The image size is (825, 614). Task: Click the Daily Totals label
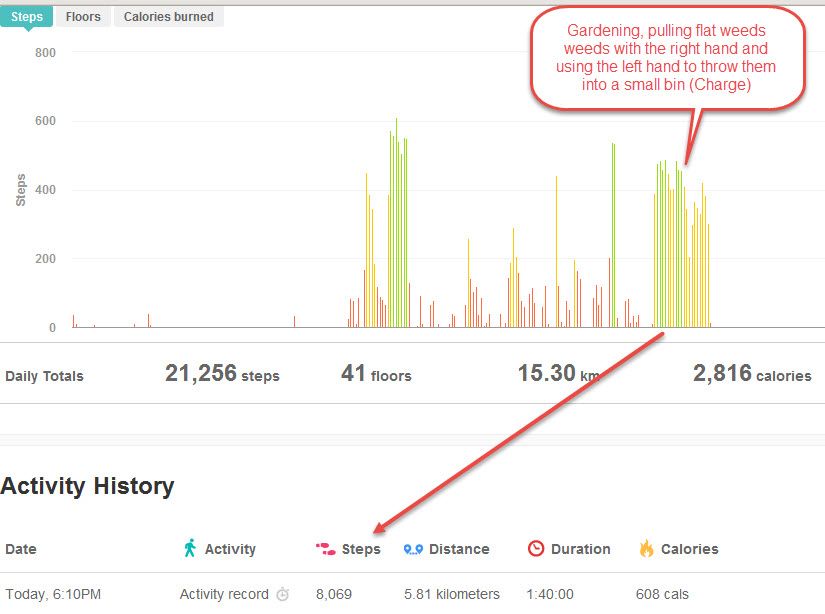tap(44, 376)
